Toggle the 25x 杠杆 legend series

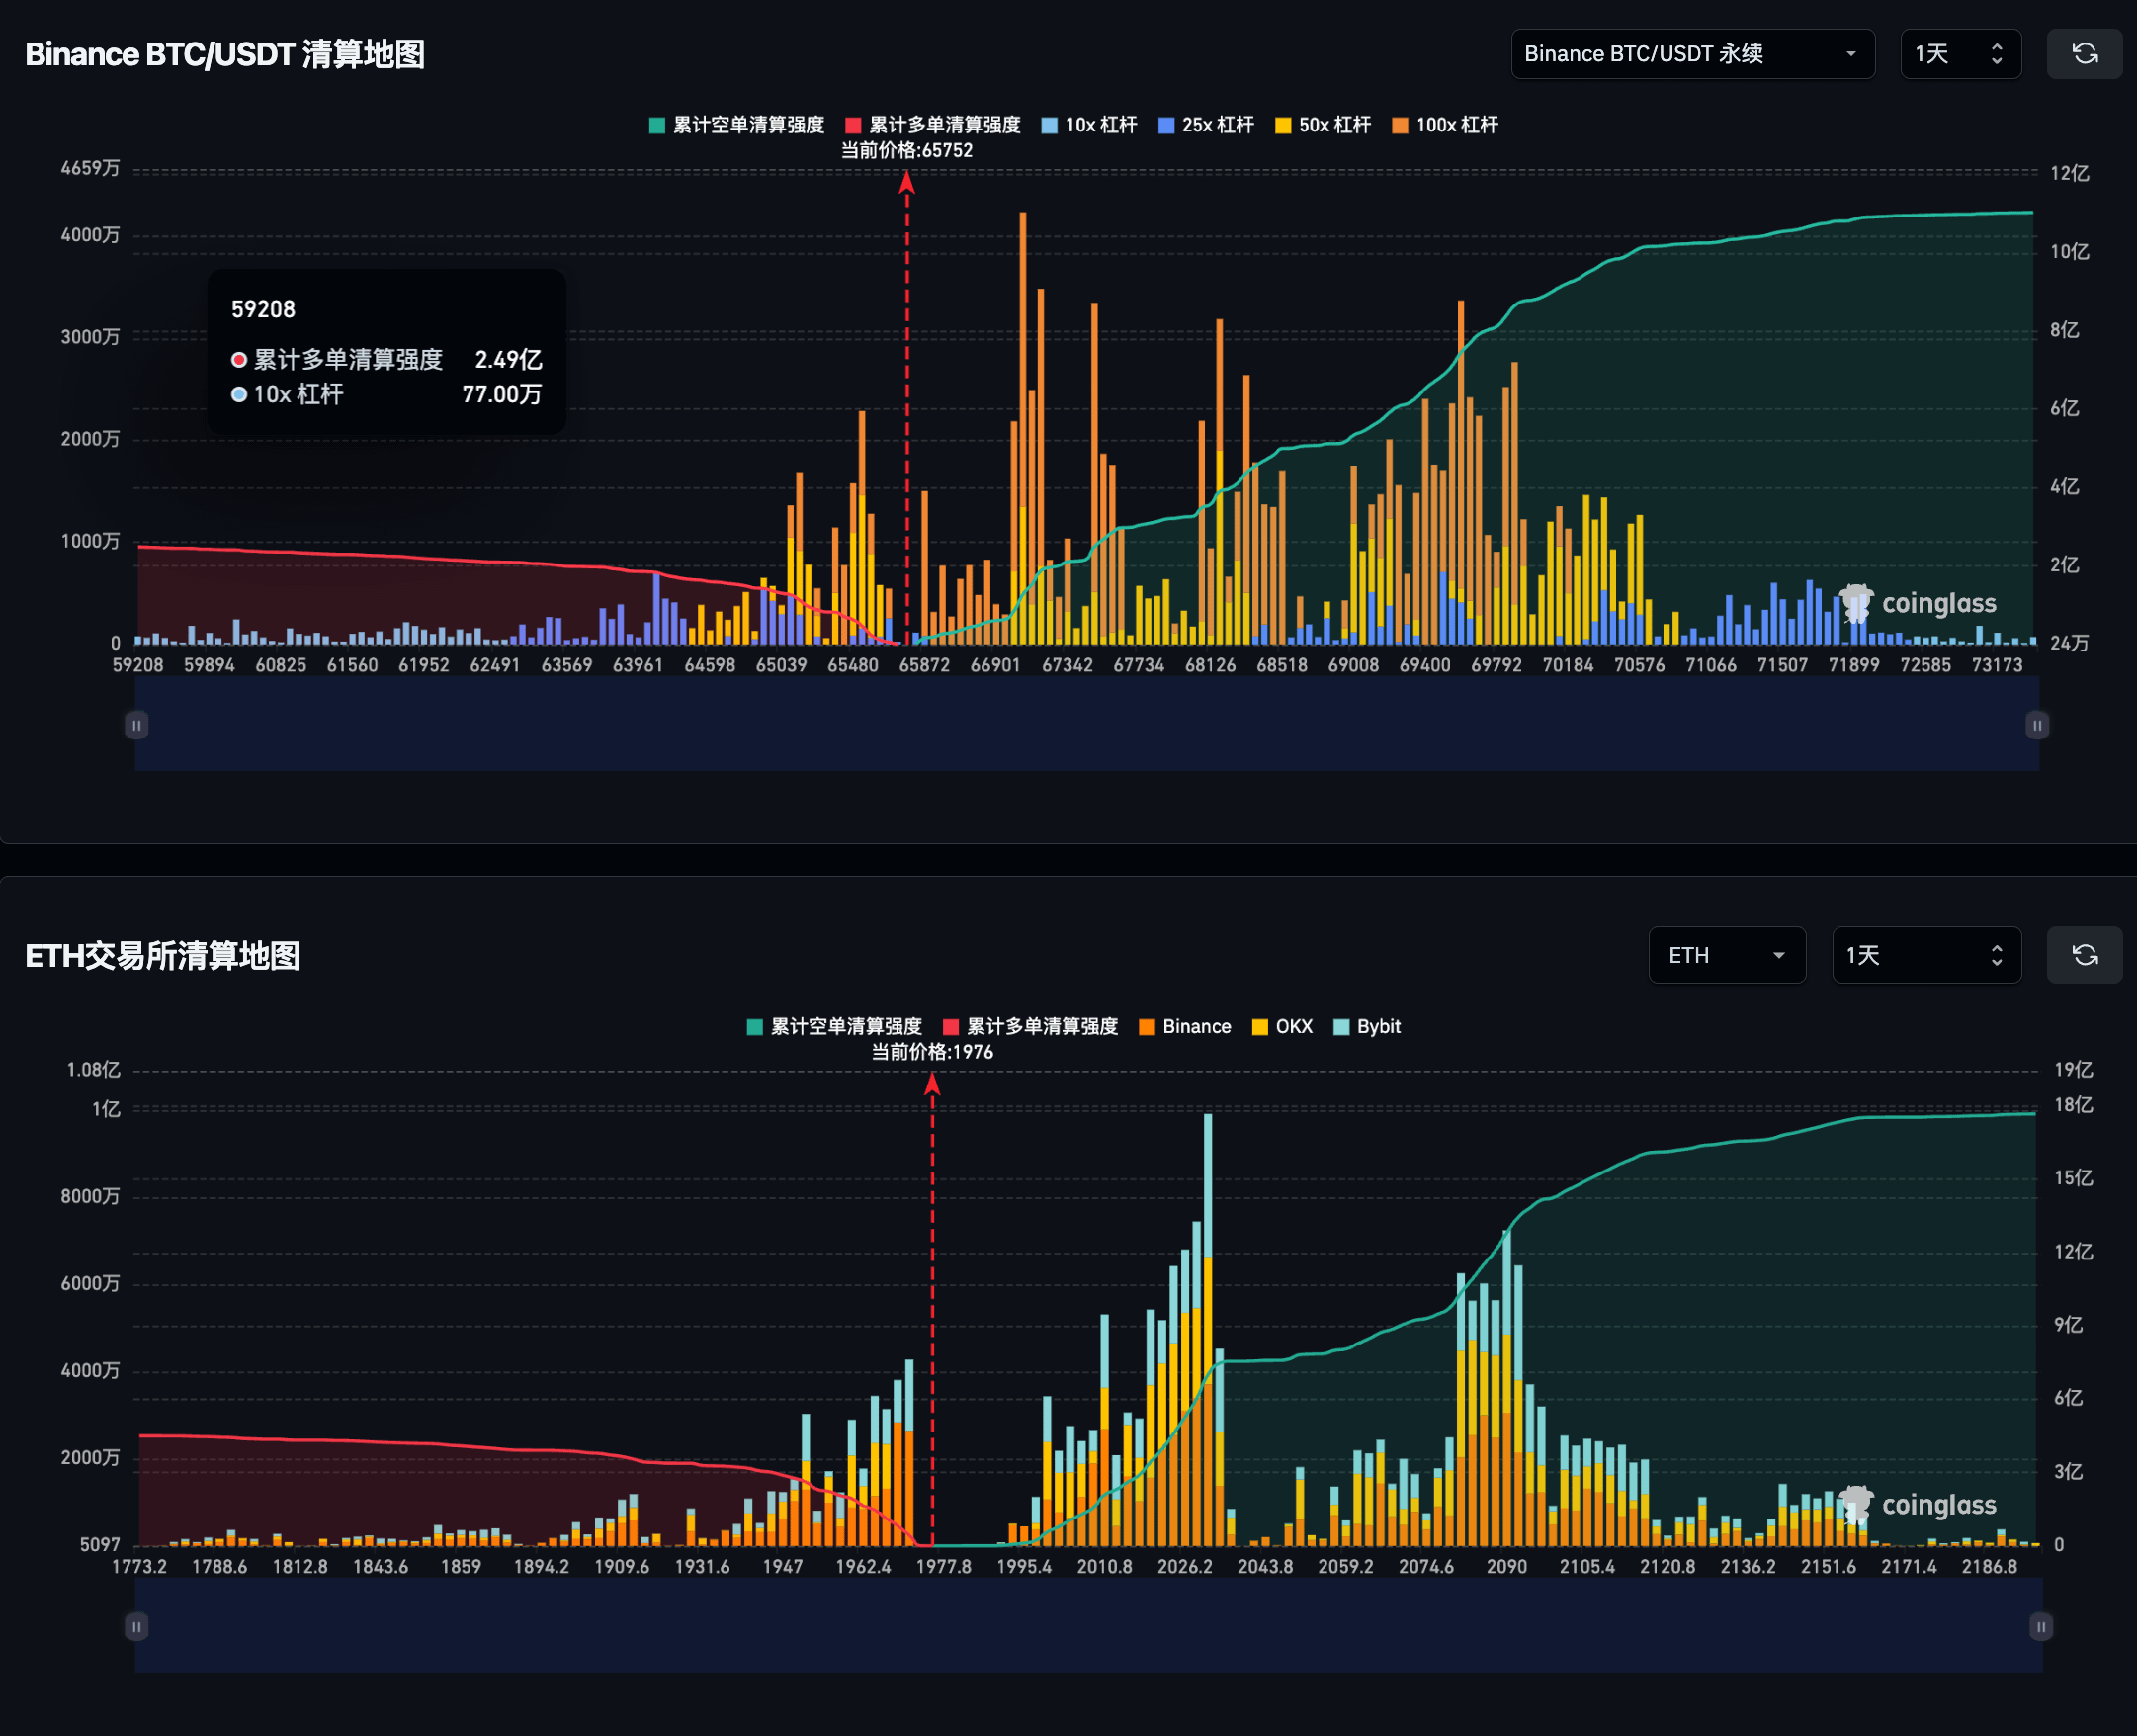point(1206,125)
